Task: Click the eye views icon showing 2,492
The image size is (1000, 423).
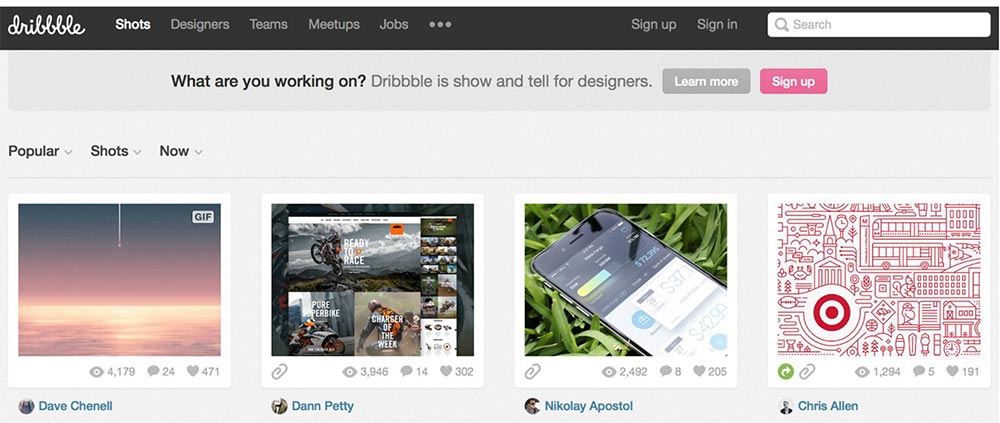Action: pos(608,371)
